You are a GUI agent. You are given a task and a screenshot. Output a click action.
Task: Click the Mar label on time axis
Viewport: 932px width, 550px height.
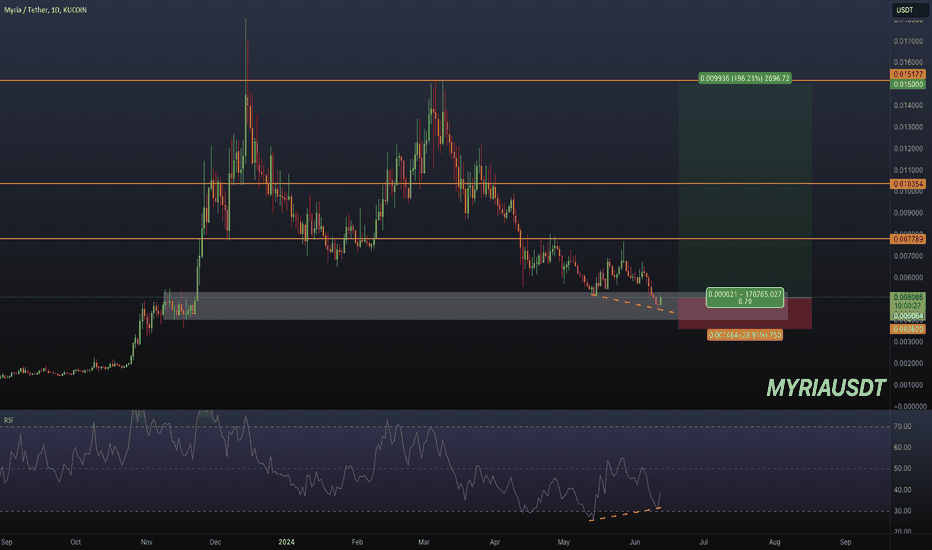point(424,542)
